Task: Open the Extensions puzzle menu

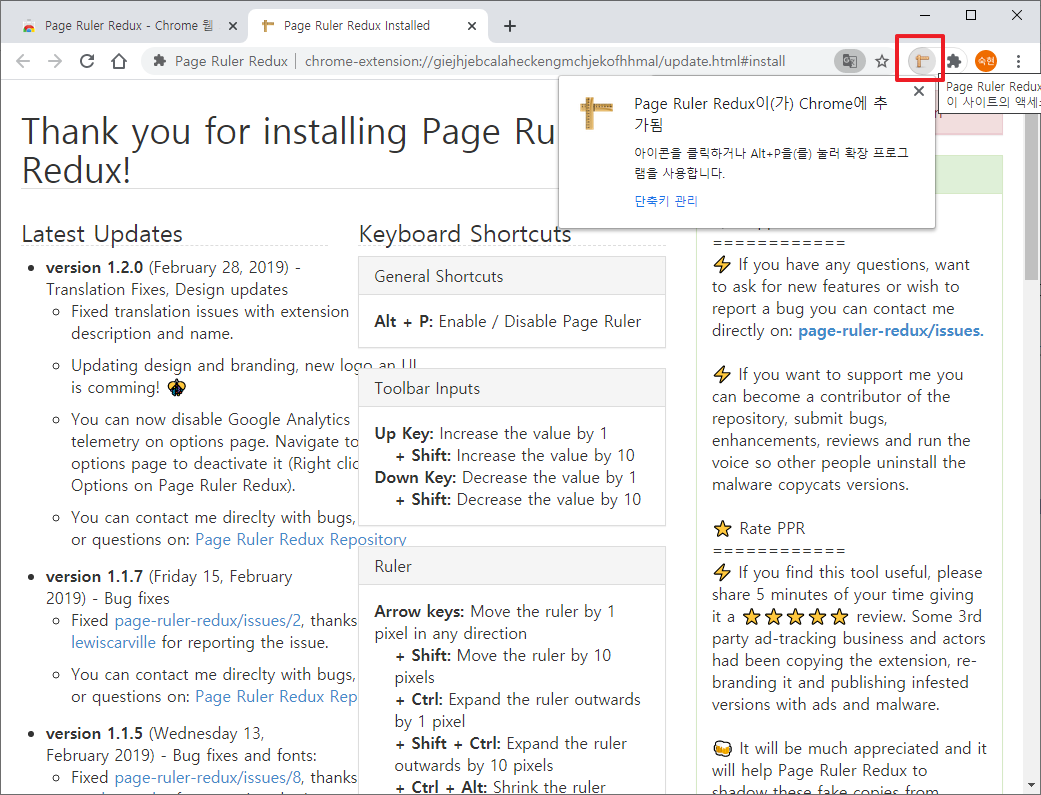Action: pos(954,62)
